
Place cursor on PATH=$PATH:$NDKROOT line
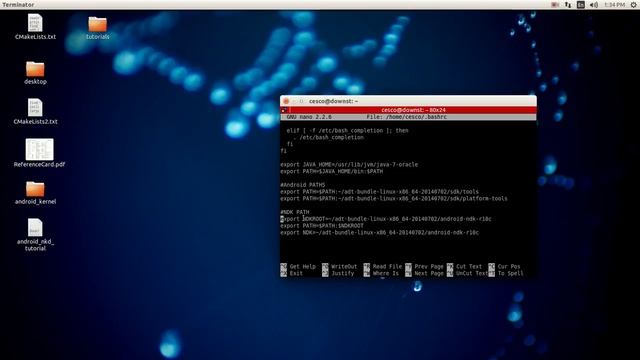coord(322,226)
